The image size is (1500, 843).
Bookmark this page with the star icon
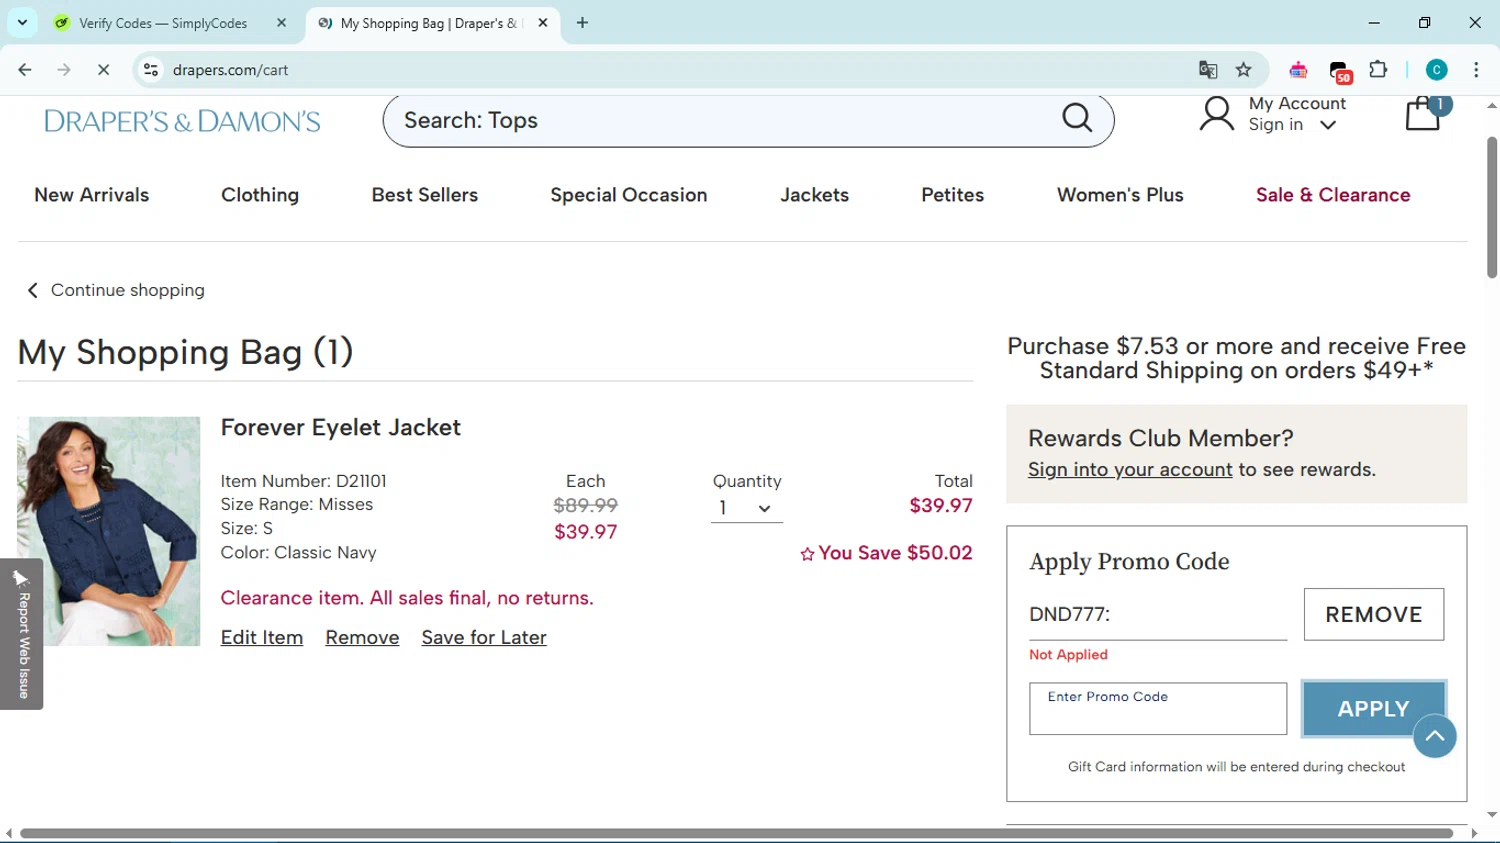[x=1244, y=70]
